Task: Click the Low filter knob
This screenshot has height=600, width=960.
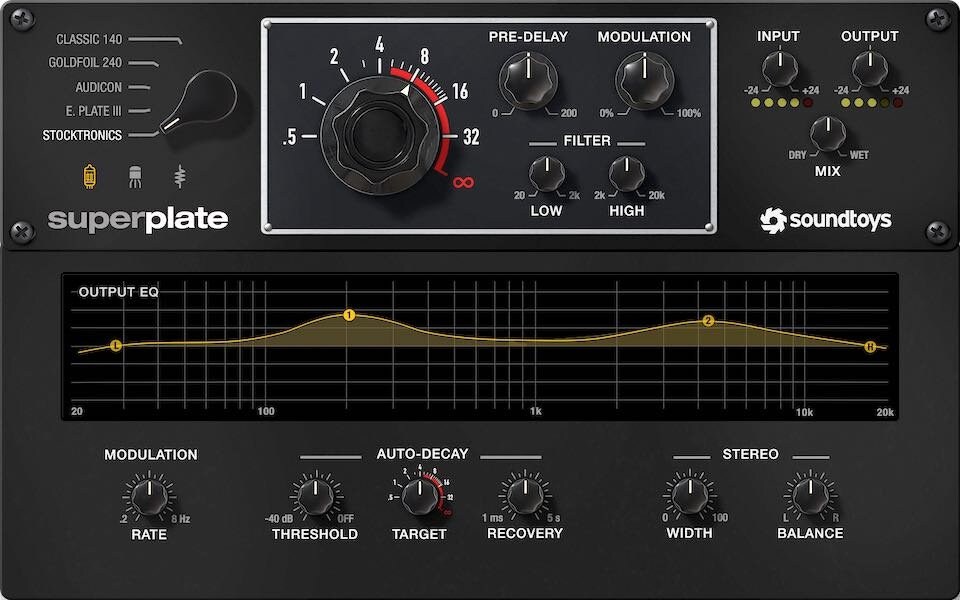Action: pos(547,174)
